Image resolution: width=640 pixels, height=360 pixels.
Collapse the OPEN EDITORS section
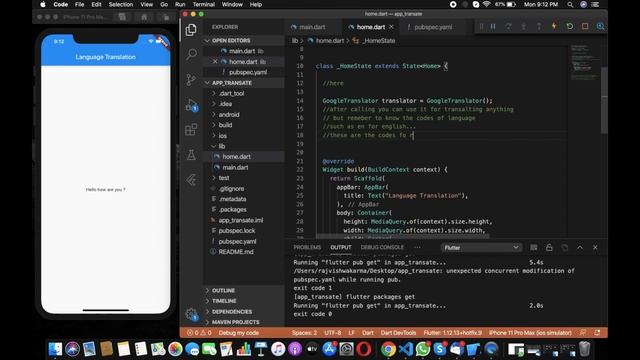point(243,40)
